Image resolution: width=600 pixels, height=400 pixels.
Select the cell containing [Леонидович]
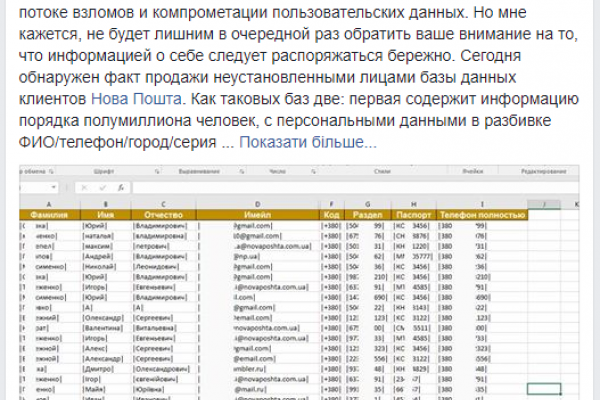tap(163, 267)
